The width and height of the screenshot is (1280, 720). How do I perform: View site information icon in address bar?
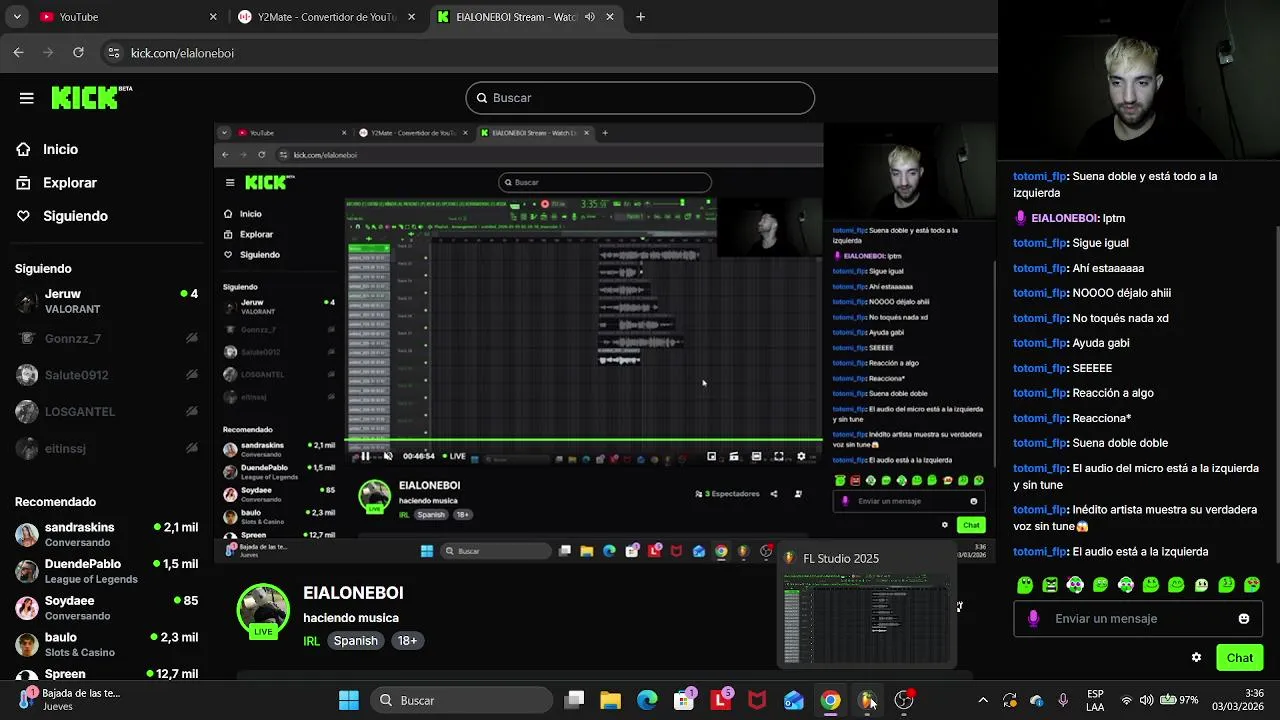(114, 53)
